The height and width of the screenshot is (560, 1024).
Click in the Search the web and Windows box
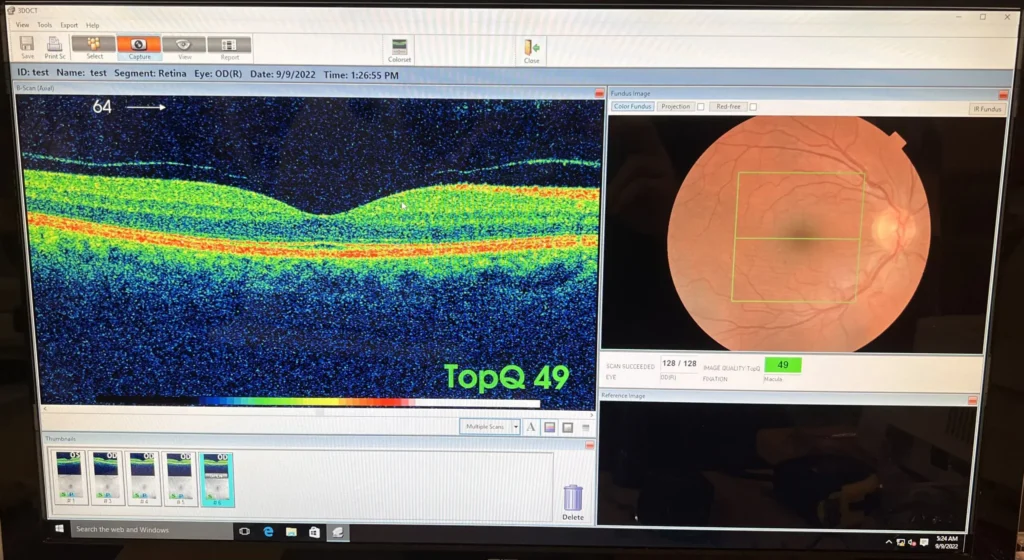(x=150, y=529)
